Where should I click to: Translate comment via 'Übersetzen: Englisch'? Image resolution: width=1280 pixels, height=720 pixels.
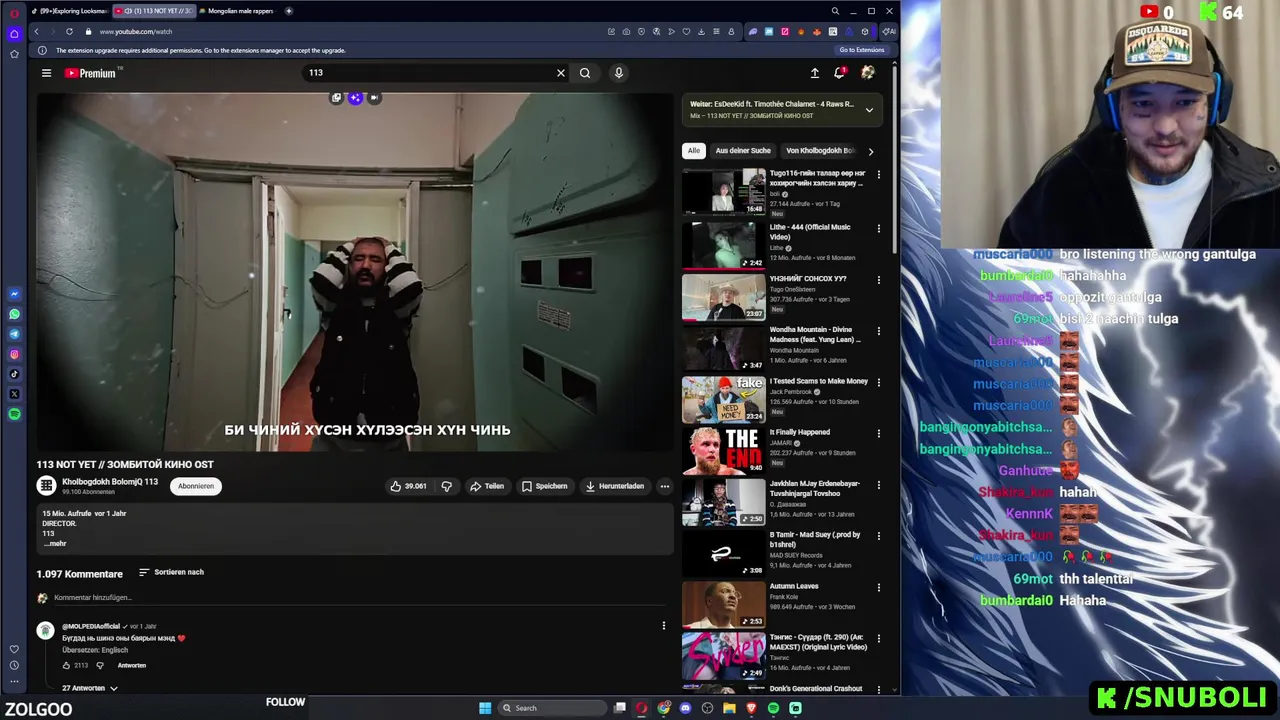(x=95, y=650)
